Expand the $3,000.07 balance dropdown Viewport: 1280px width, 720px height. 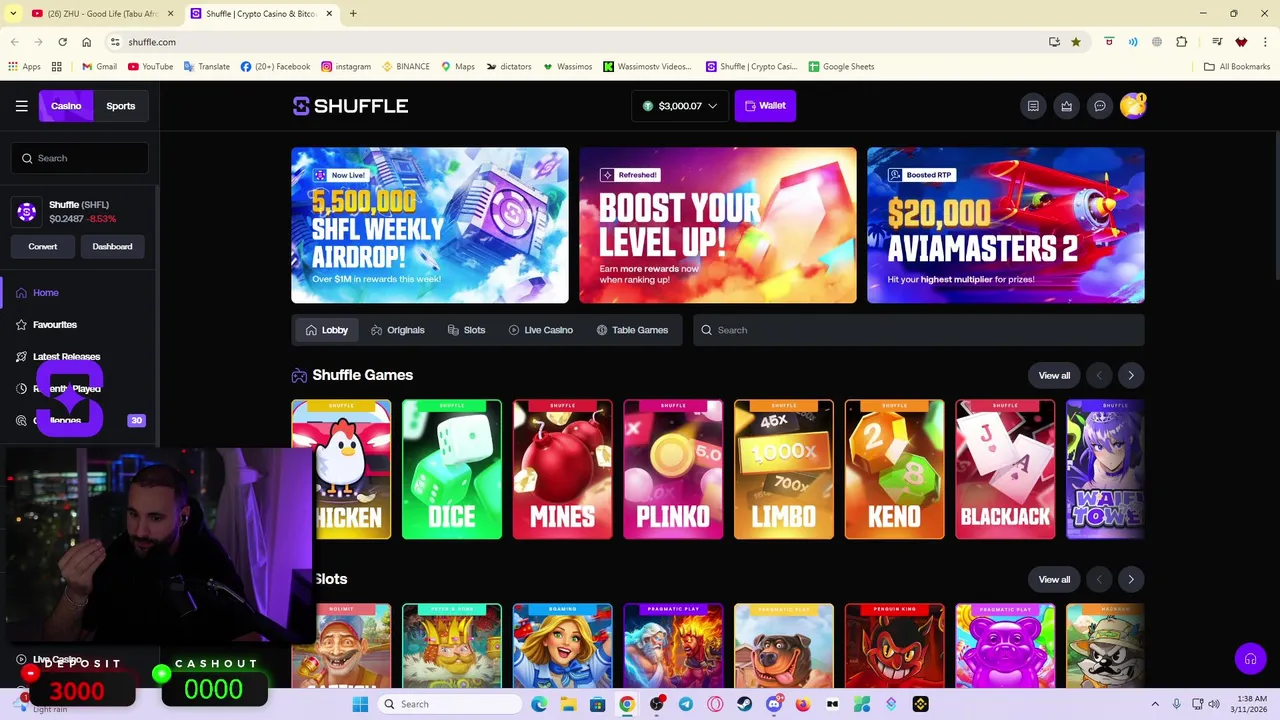(680, 106)
